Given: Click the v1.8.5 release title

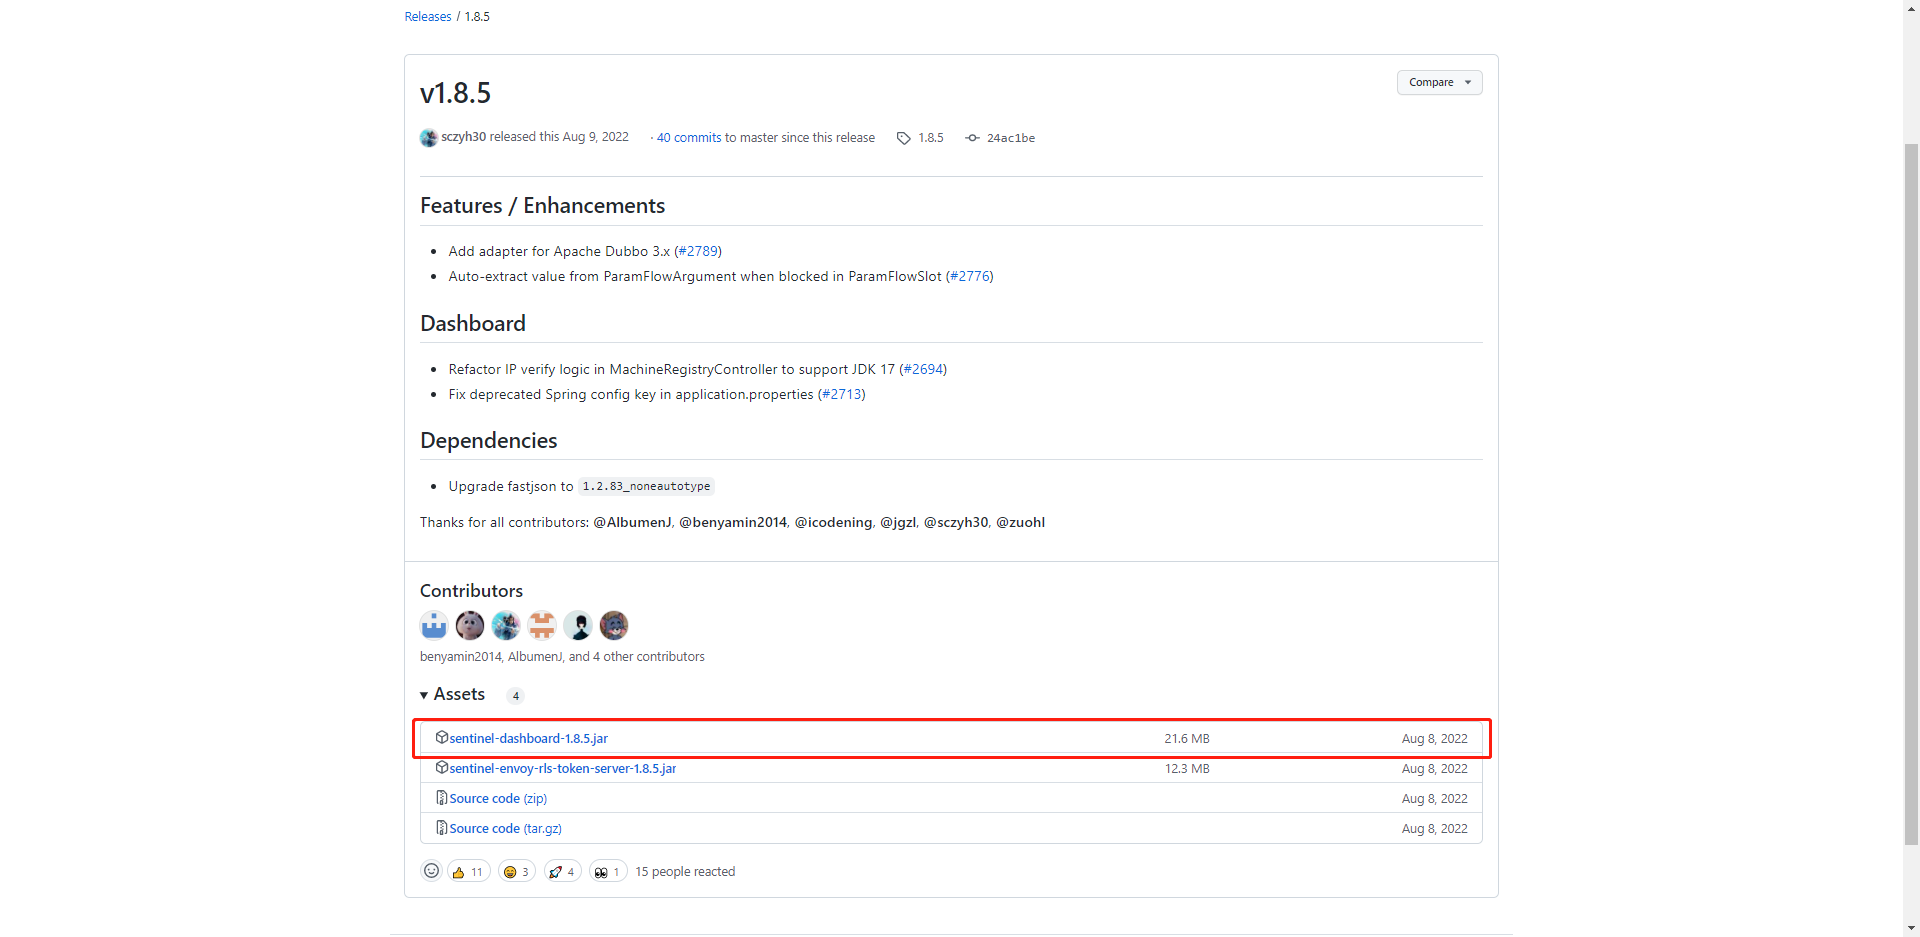Looking at the screenshot, I should tap(455, 93).
